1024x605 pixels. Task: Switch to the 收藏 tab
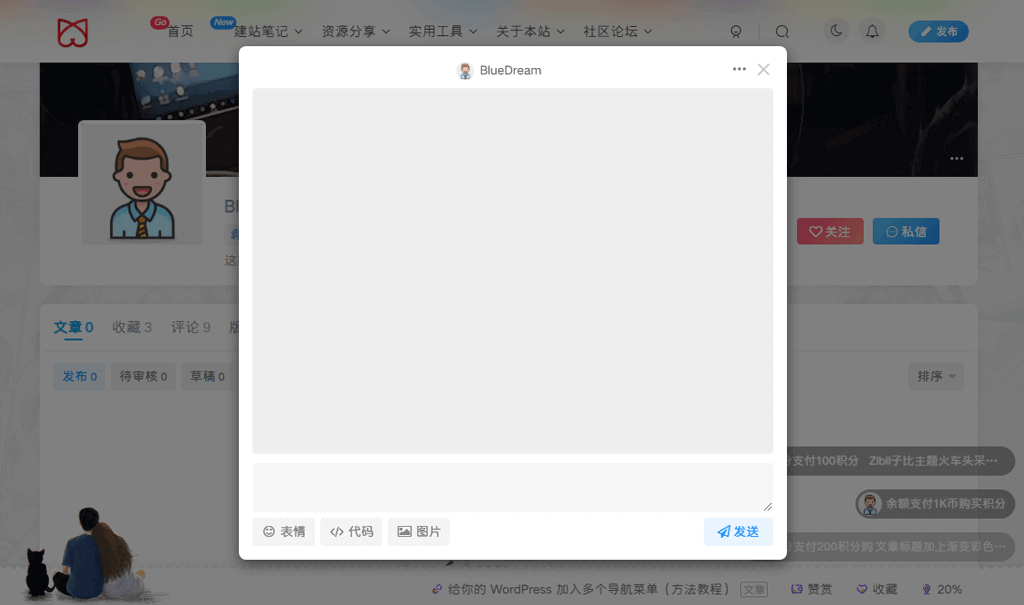point(132,327)
